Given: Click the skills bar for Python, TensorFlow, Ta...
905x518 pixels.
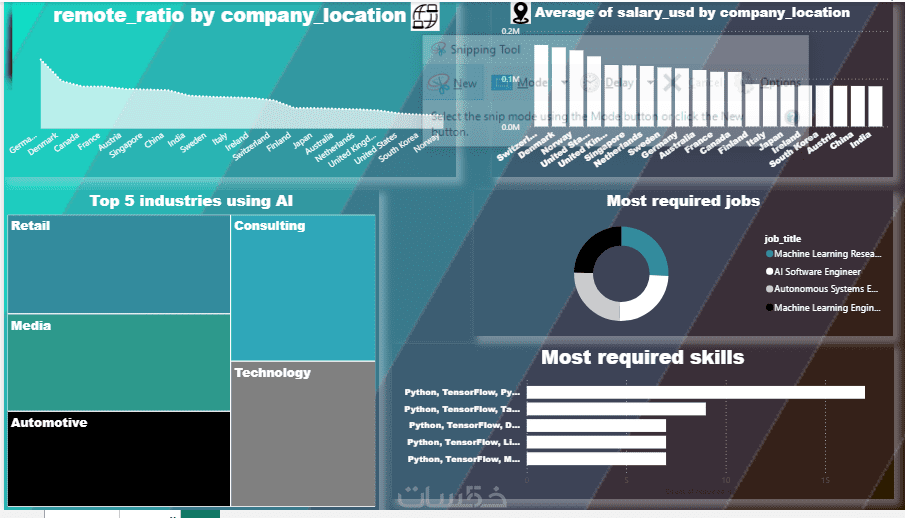Looking at the screenshot, I should coord(616,409).
